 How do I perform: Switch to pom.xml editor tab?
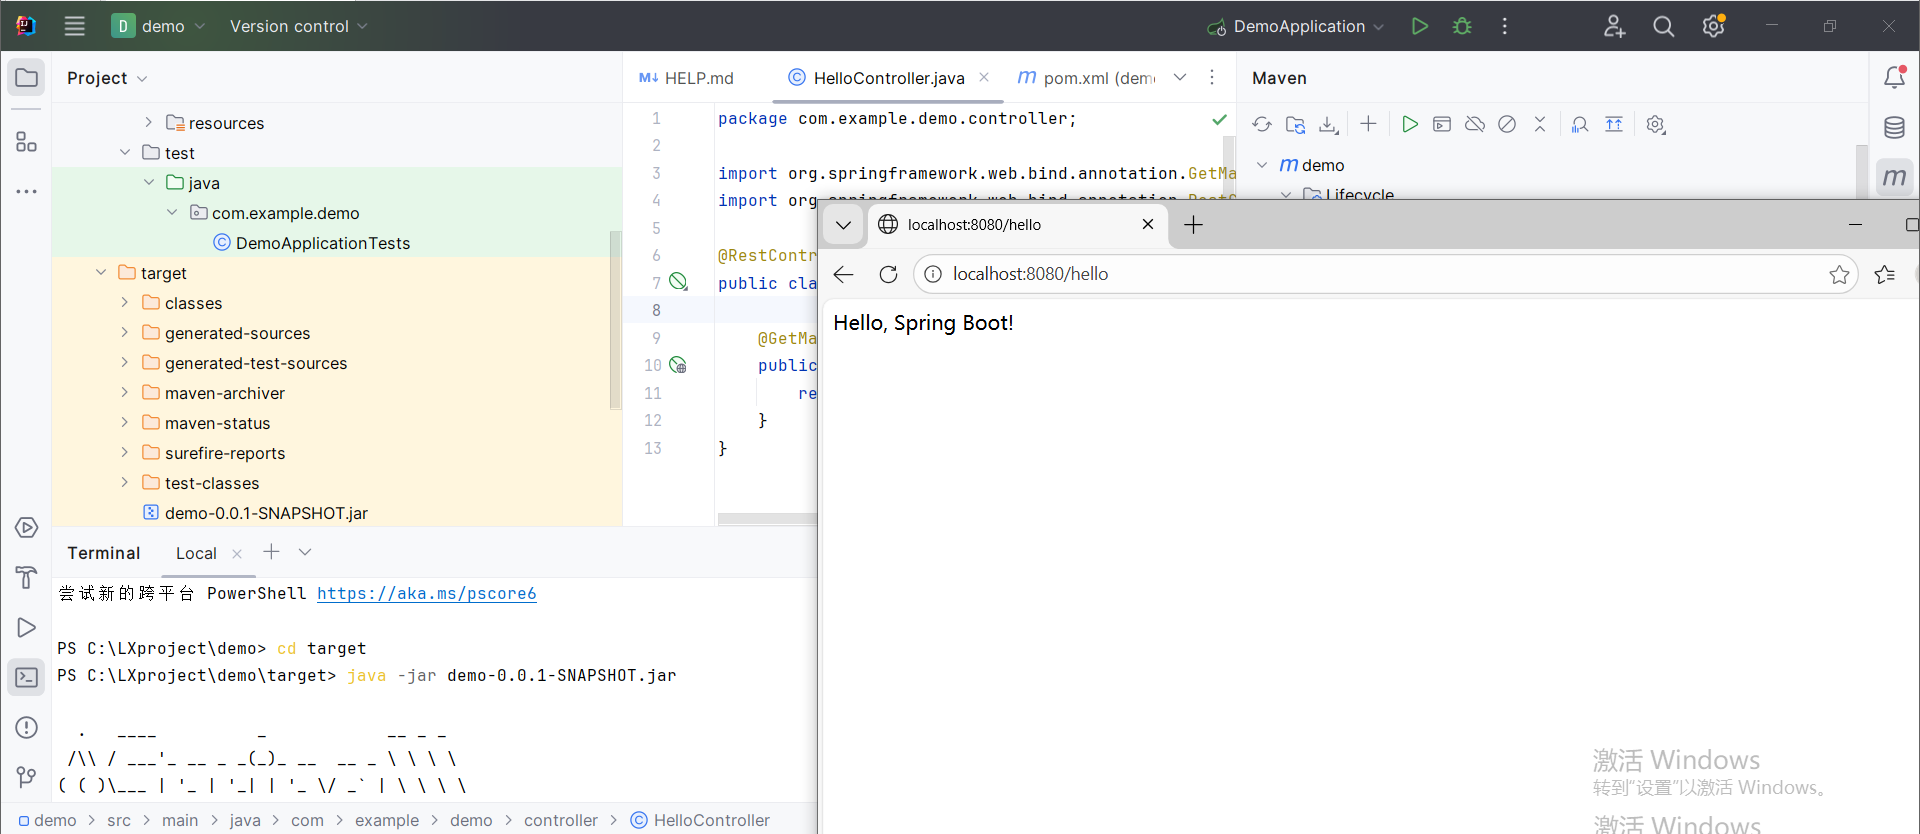[x=1086, y=78]
